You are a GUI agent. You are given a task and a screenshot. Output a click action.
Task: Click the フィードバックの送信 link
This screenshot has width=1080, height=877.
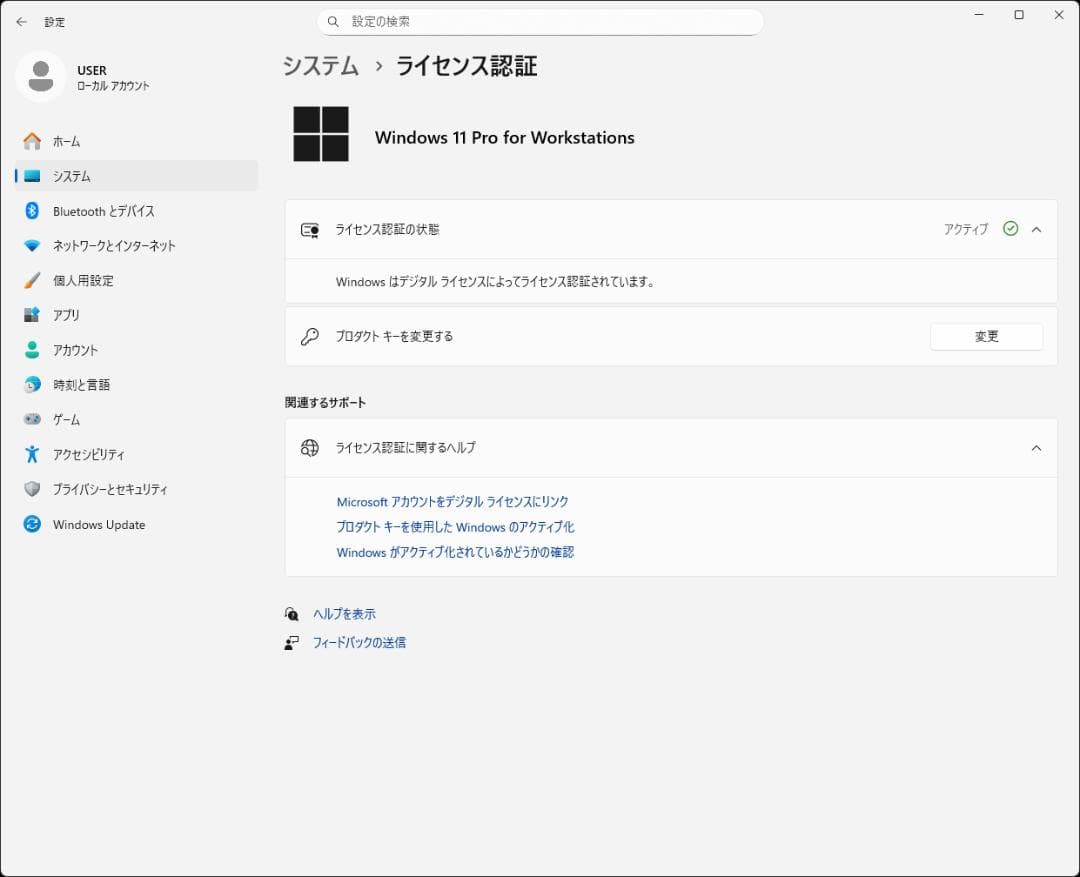[359, 642]
